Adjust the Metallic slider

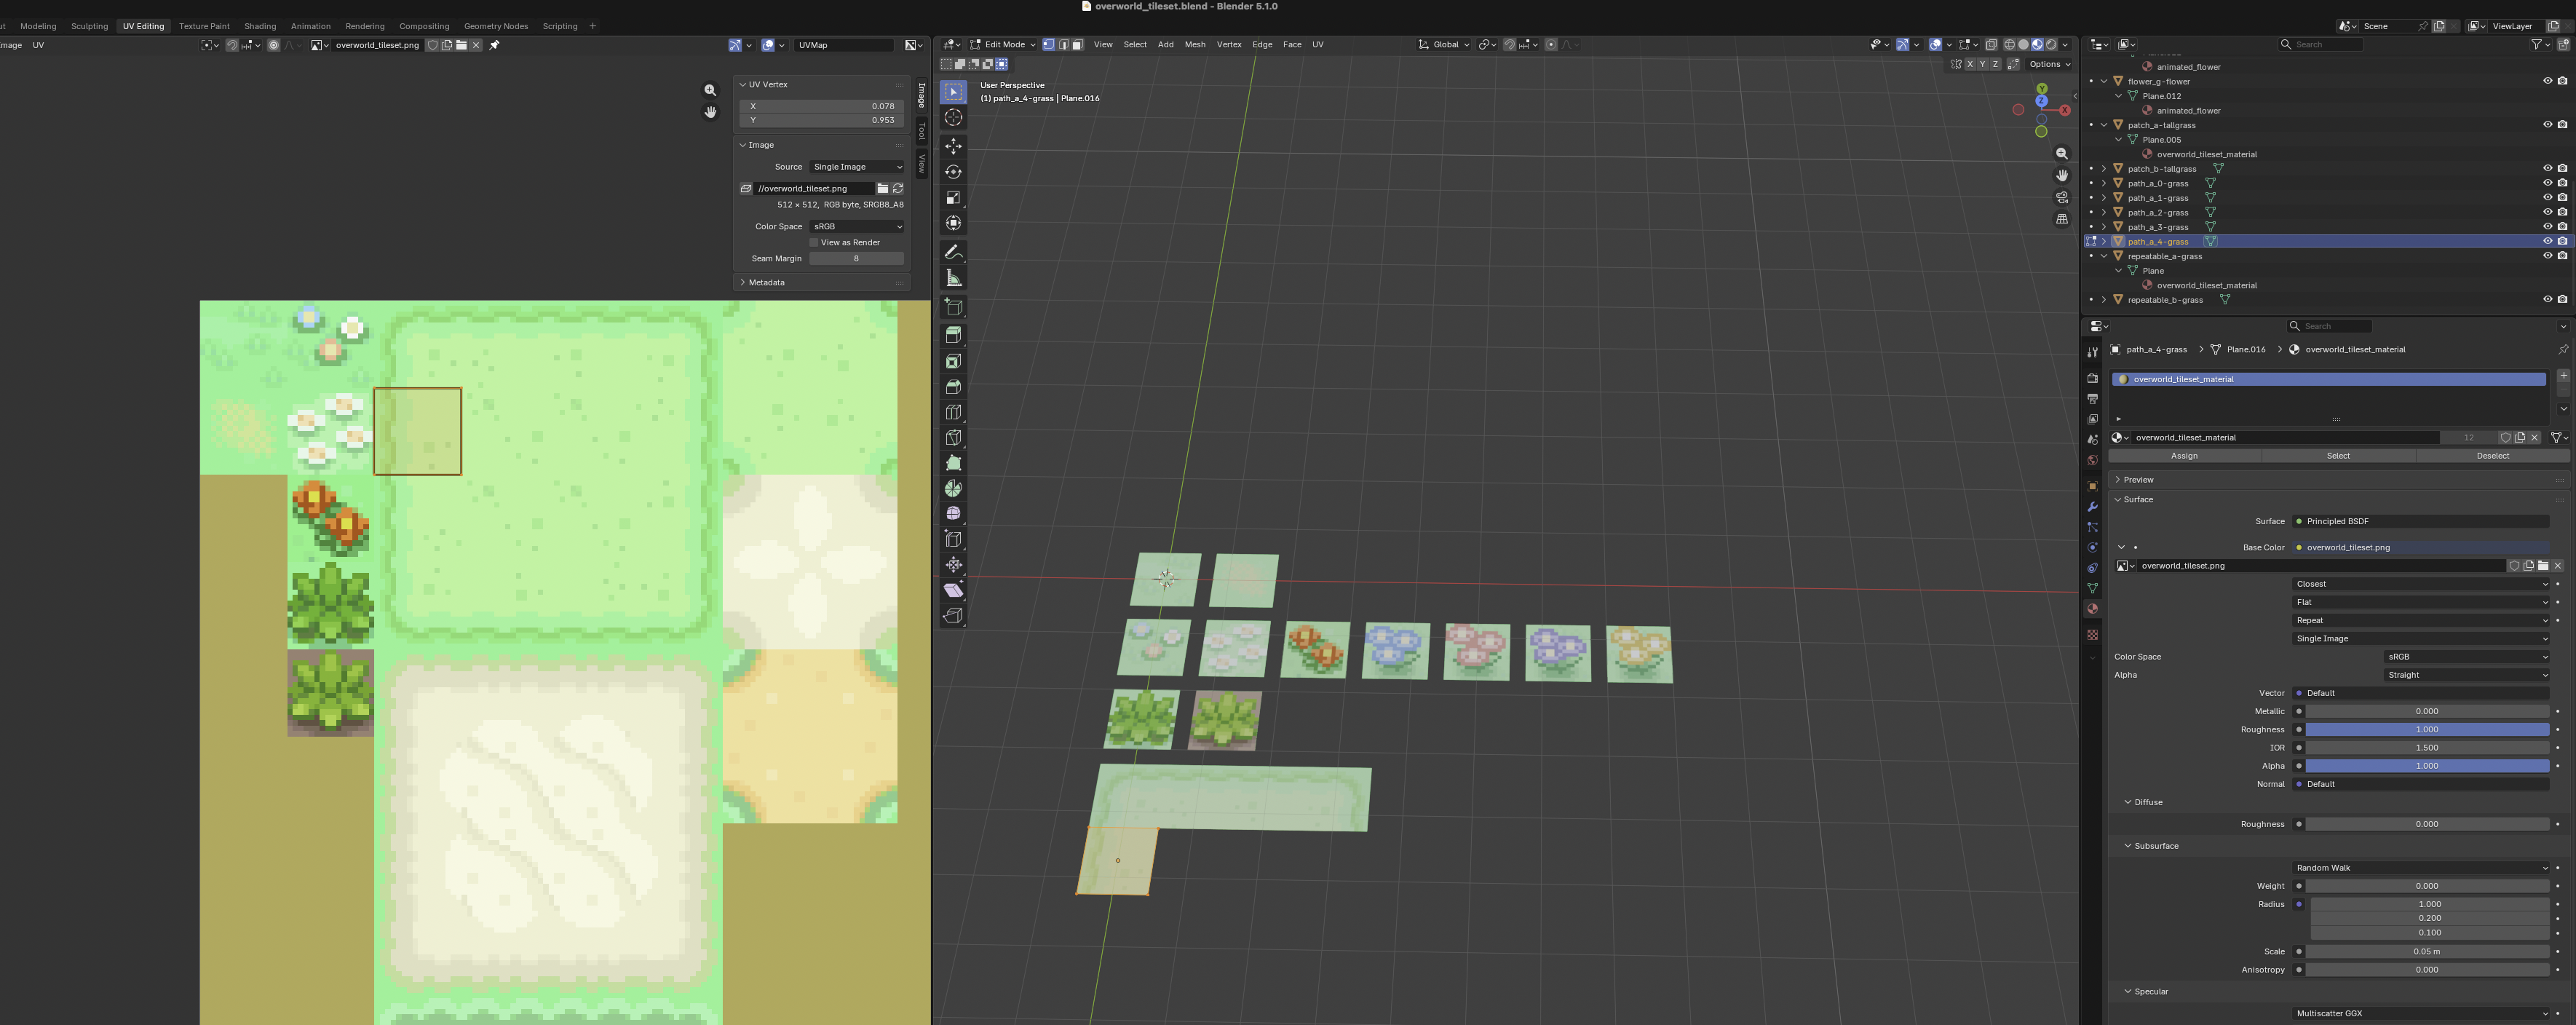point(2427,711)
